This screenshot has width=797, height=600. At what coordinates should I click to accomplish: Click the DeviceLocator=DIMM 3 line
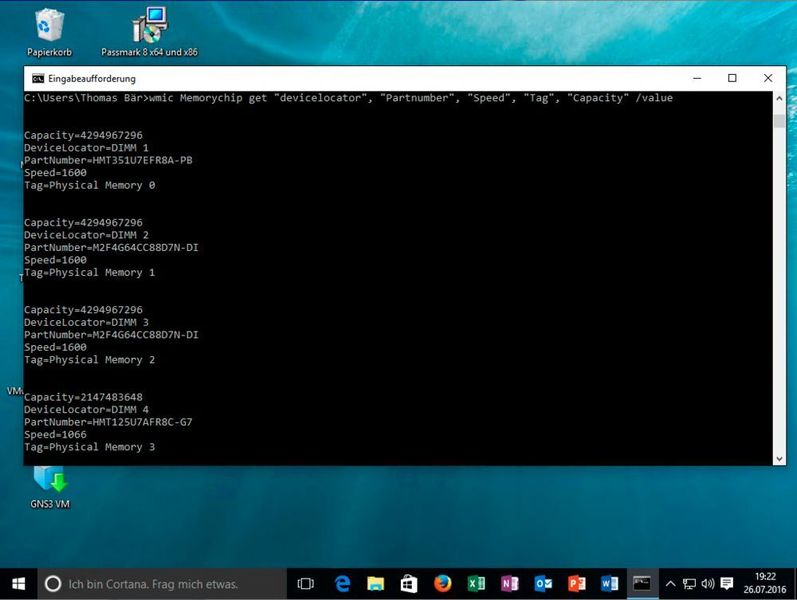(x=86, y=322)
